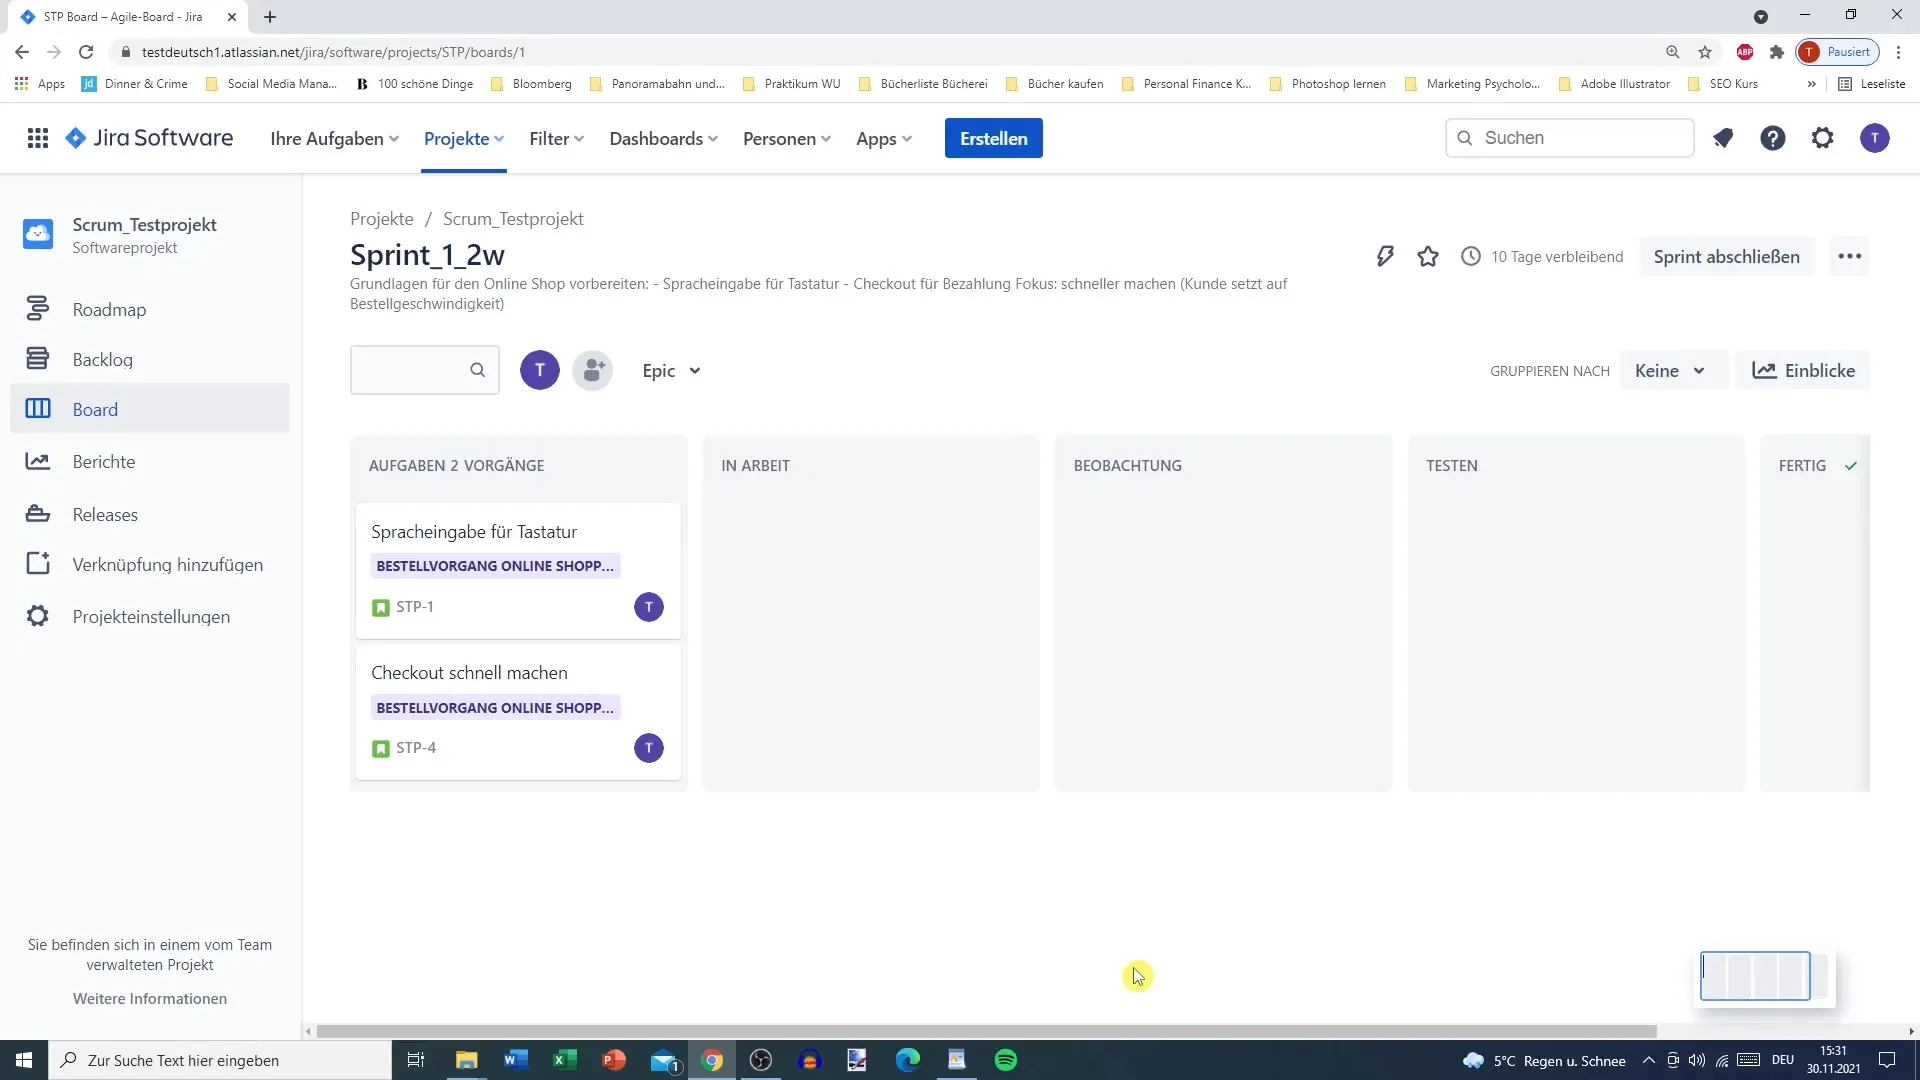
Task: Click Erstellen (Create) button
Action: 994,138
